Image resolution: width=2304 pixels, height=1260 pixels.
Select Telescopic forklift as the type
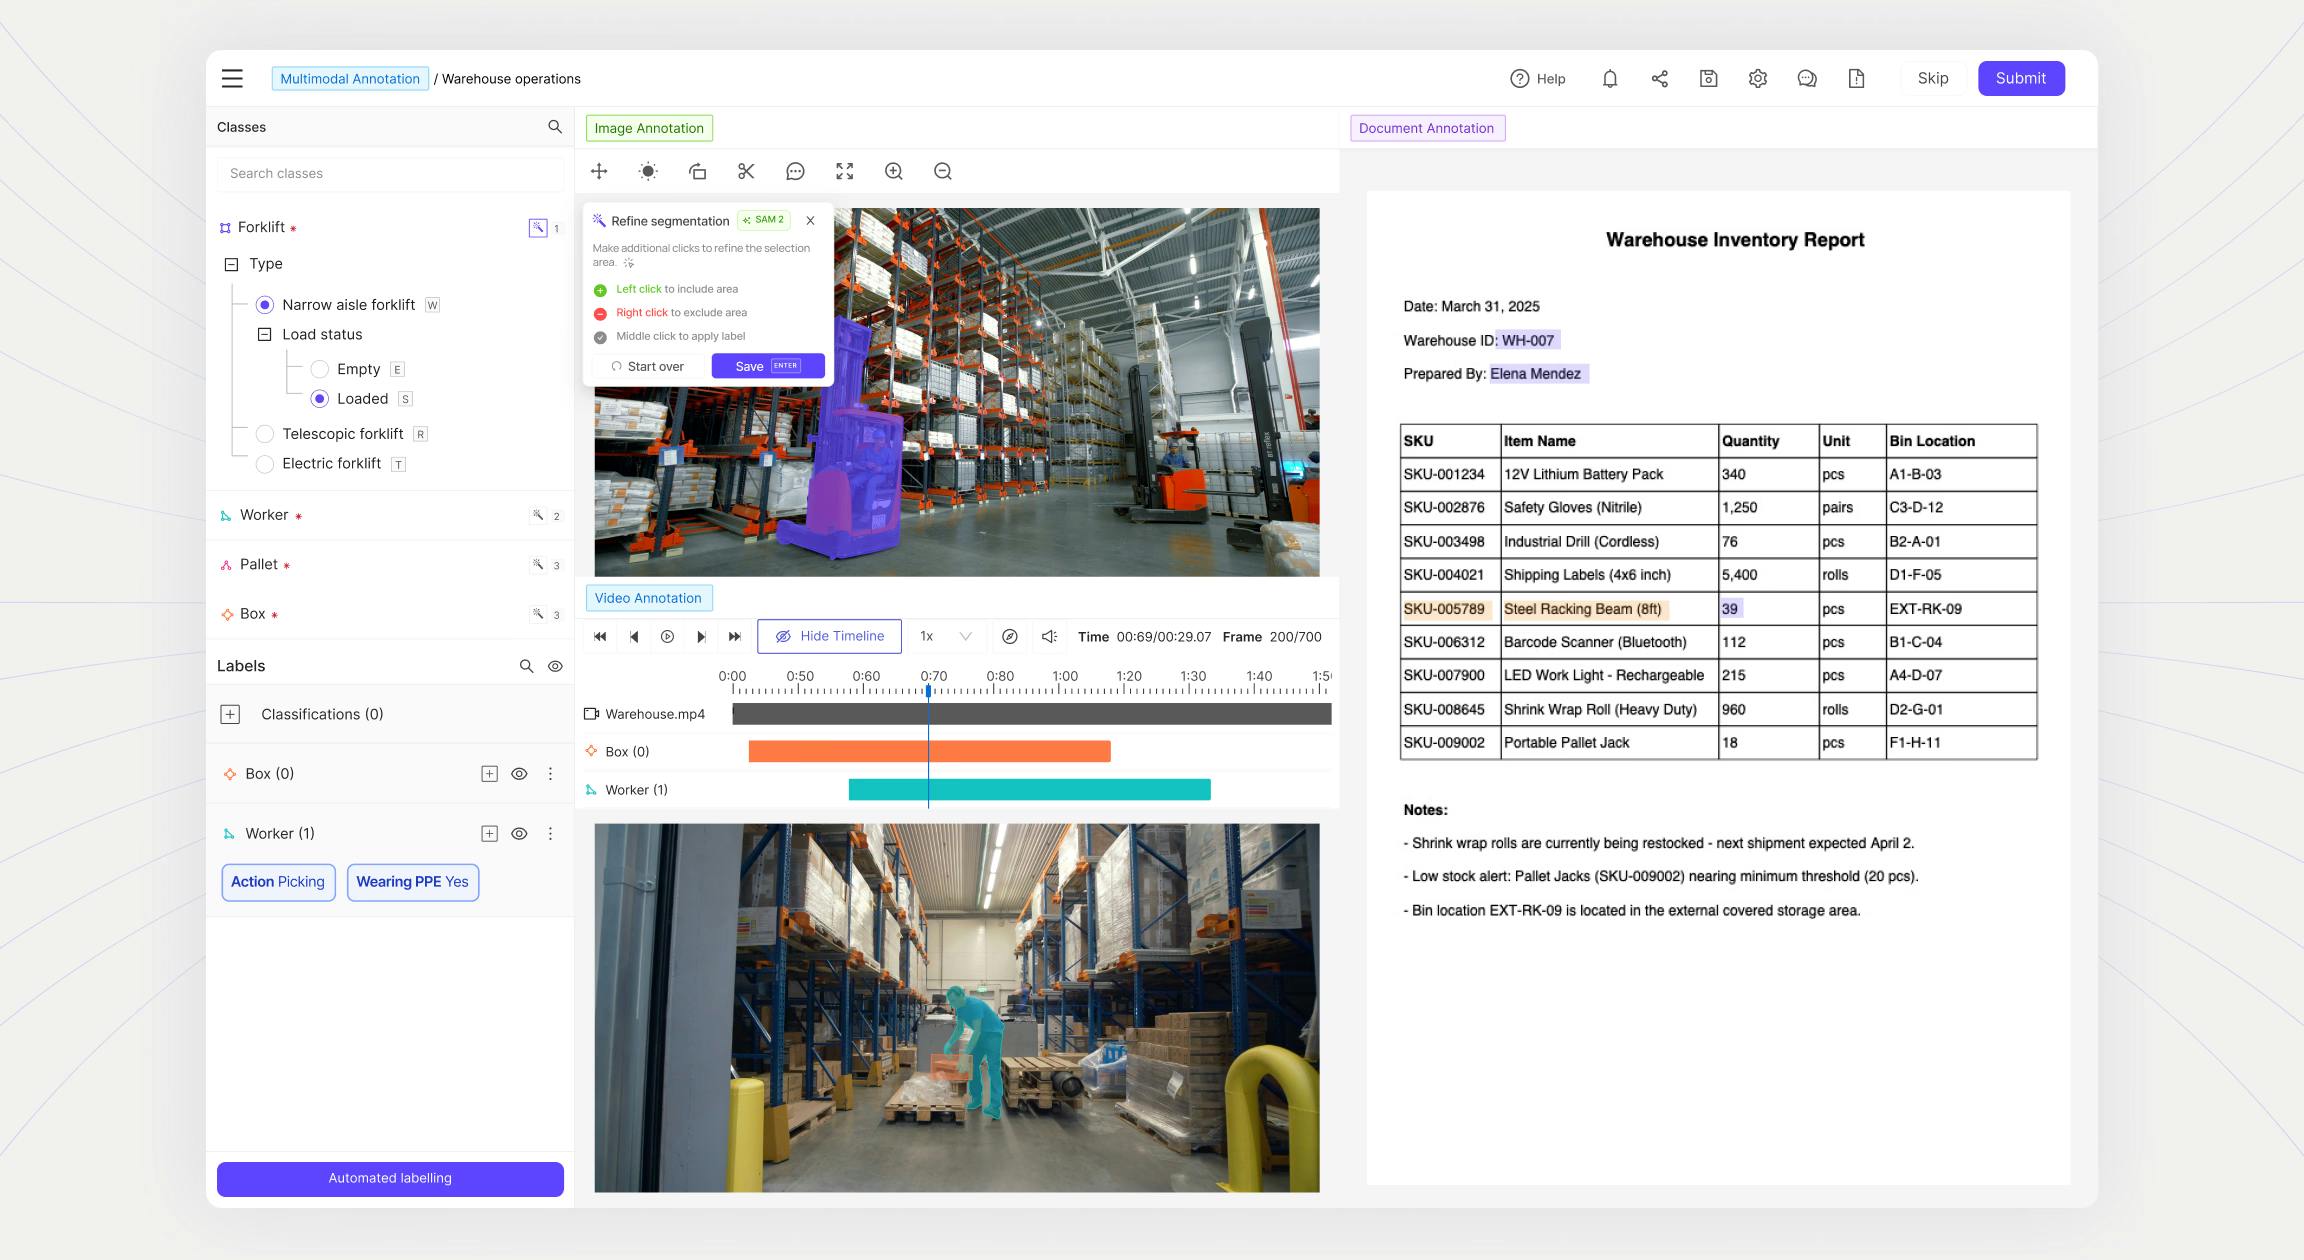point(265,433)
